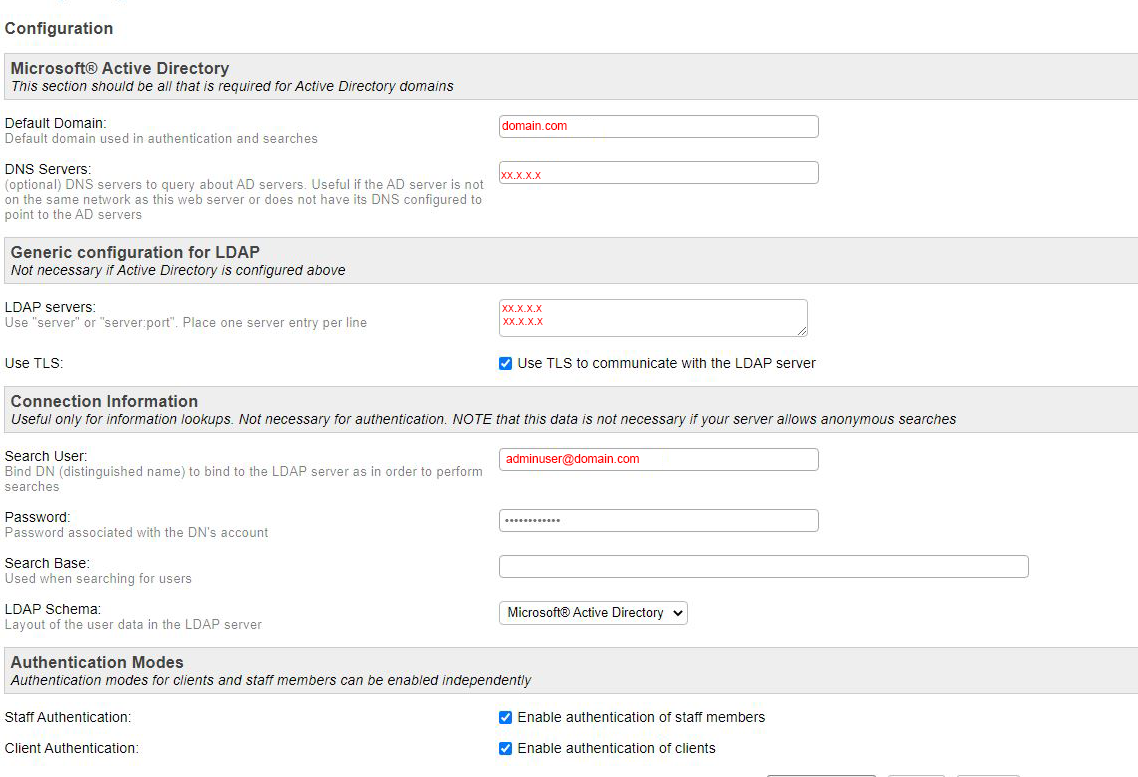
Task: Click inside the LDAP servers textarea
Action: tap(652, 317)
